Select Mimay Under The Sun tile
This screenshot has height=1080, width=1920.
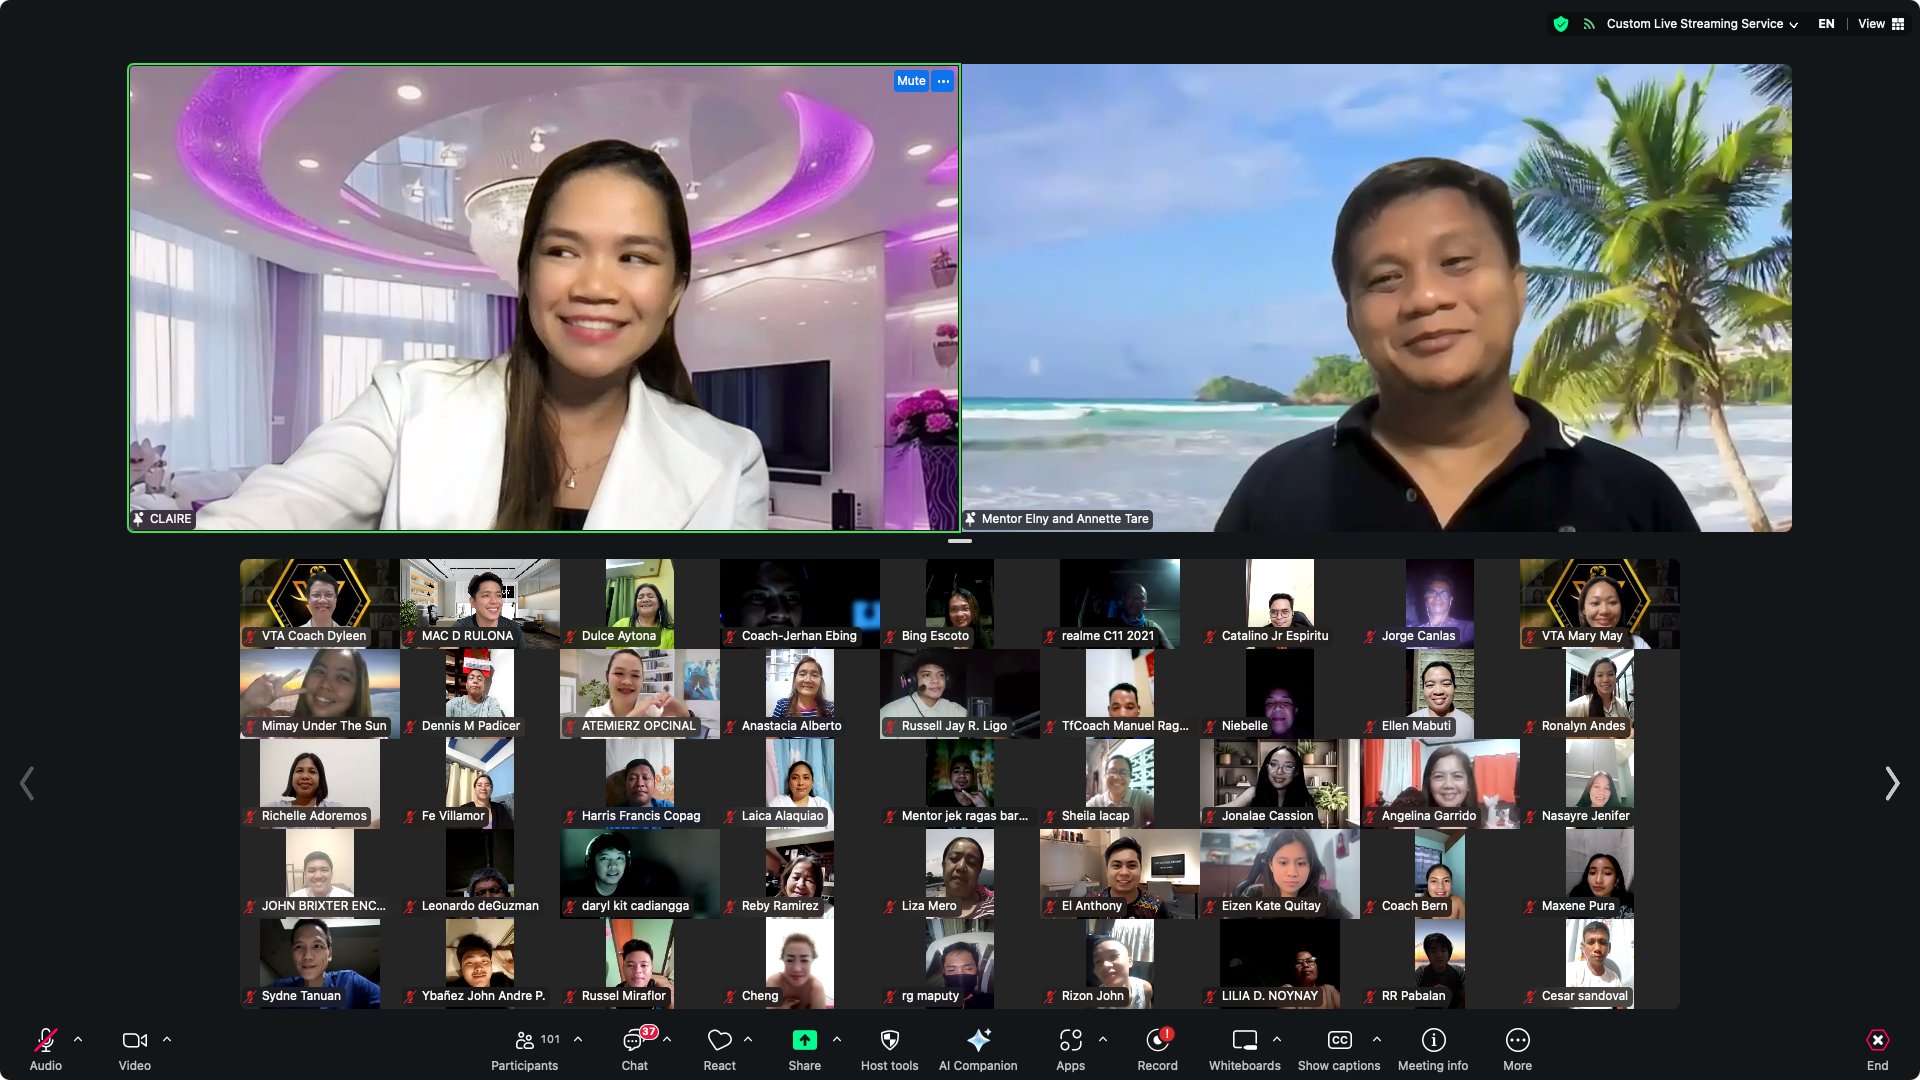click(x=320, y=693)
